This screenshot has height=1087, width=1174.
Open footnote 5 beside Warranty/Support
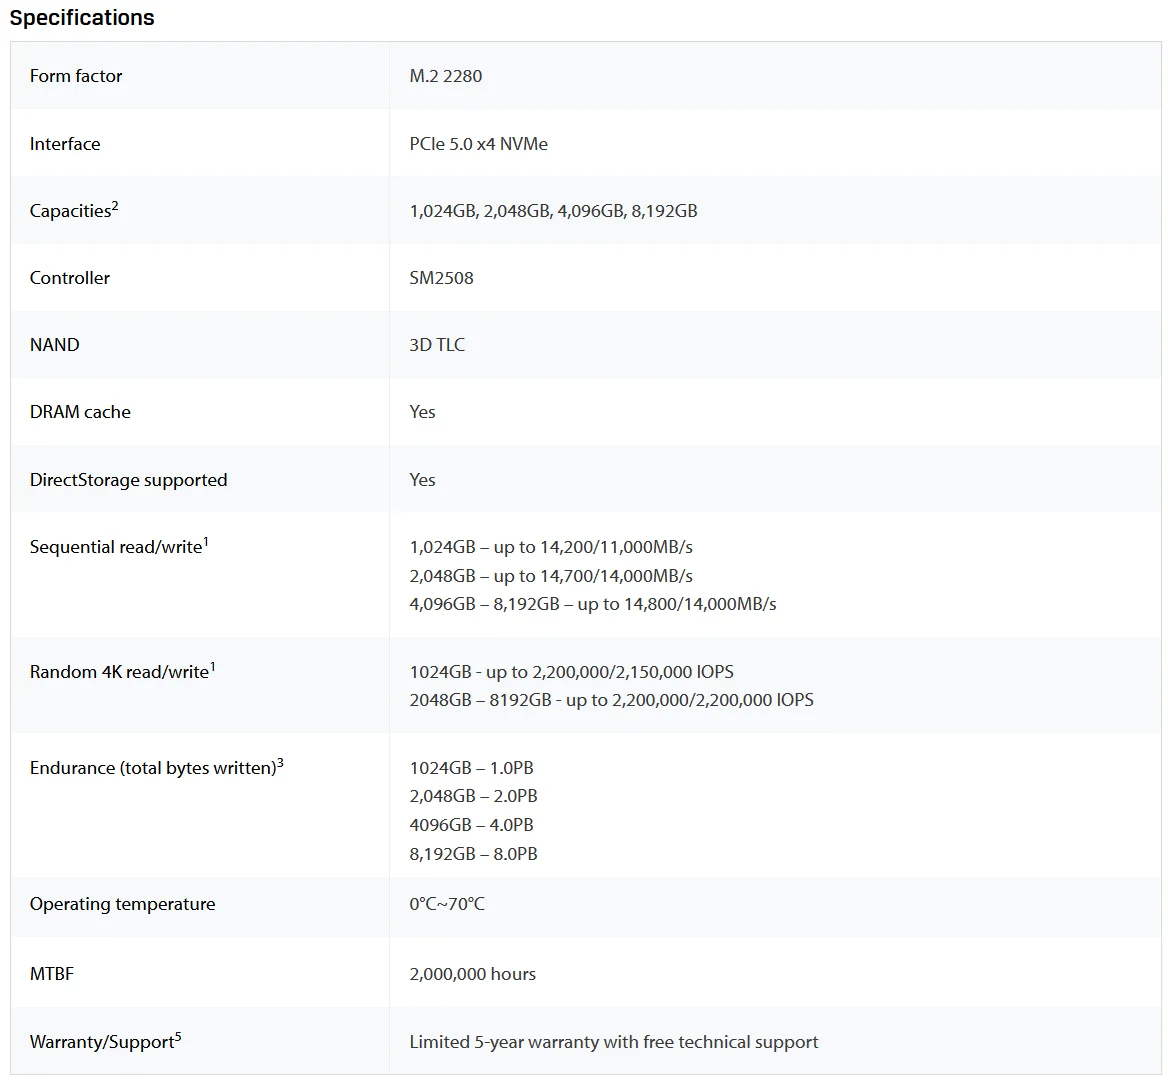[x=178, y=1037]
